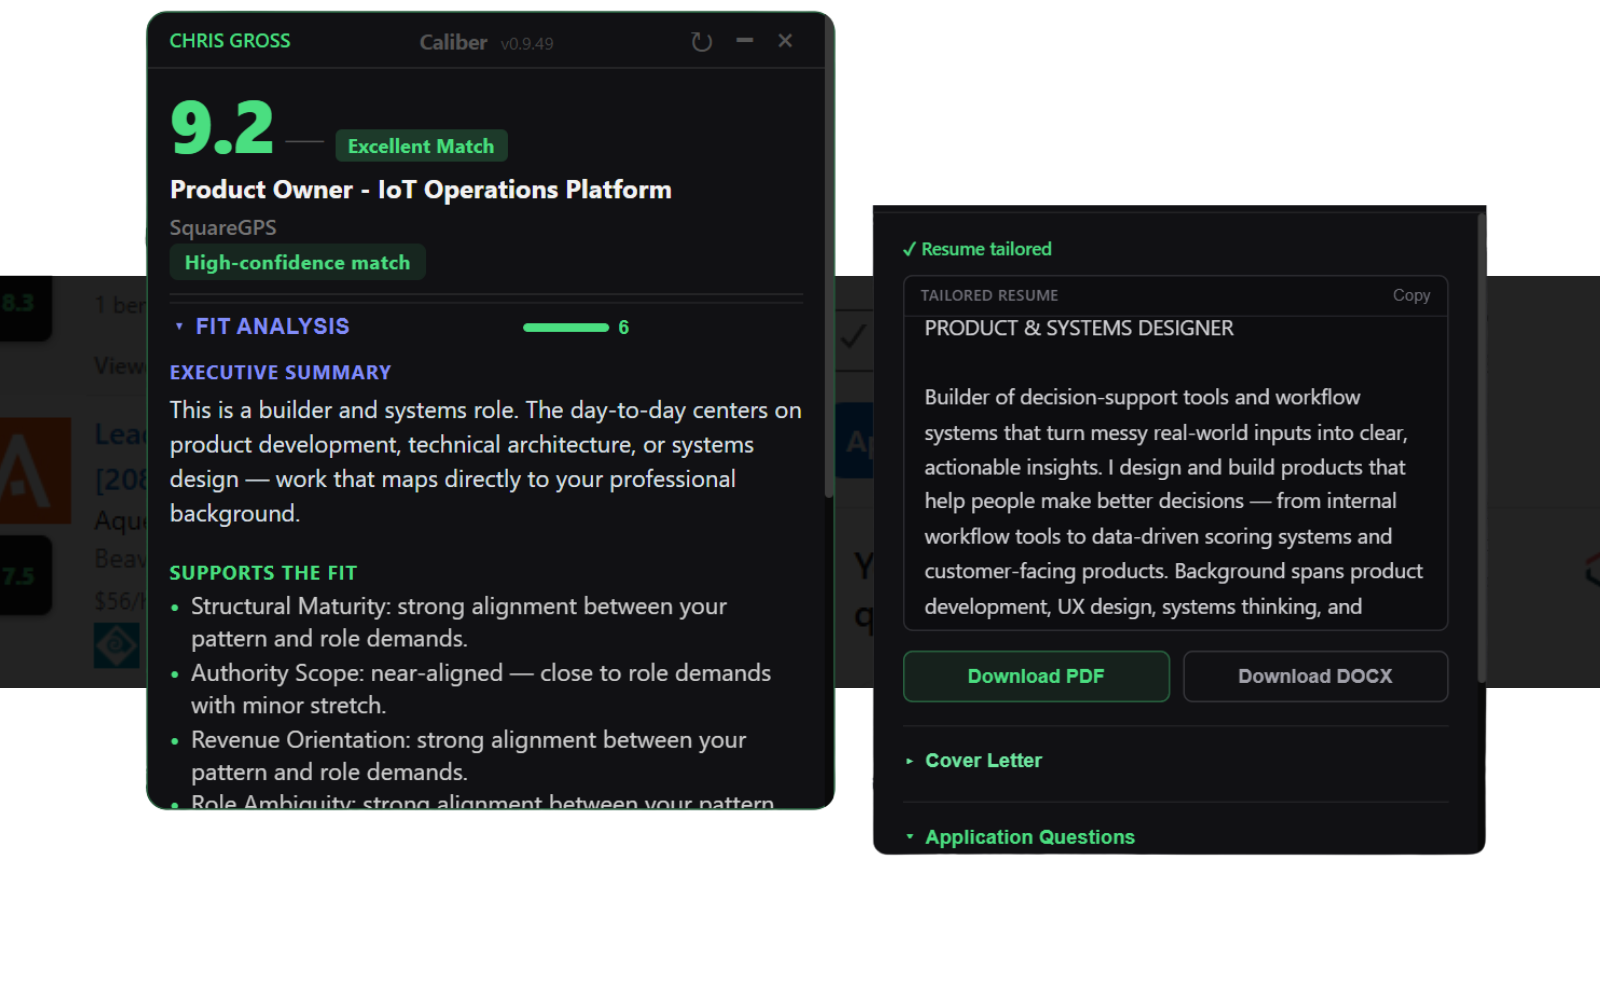The width and height of the screenshot is (1600, 1000).
Task: Click the orange company logo thumbnail
Action: [x=34, y=471]
